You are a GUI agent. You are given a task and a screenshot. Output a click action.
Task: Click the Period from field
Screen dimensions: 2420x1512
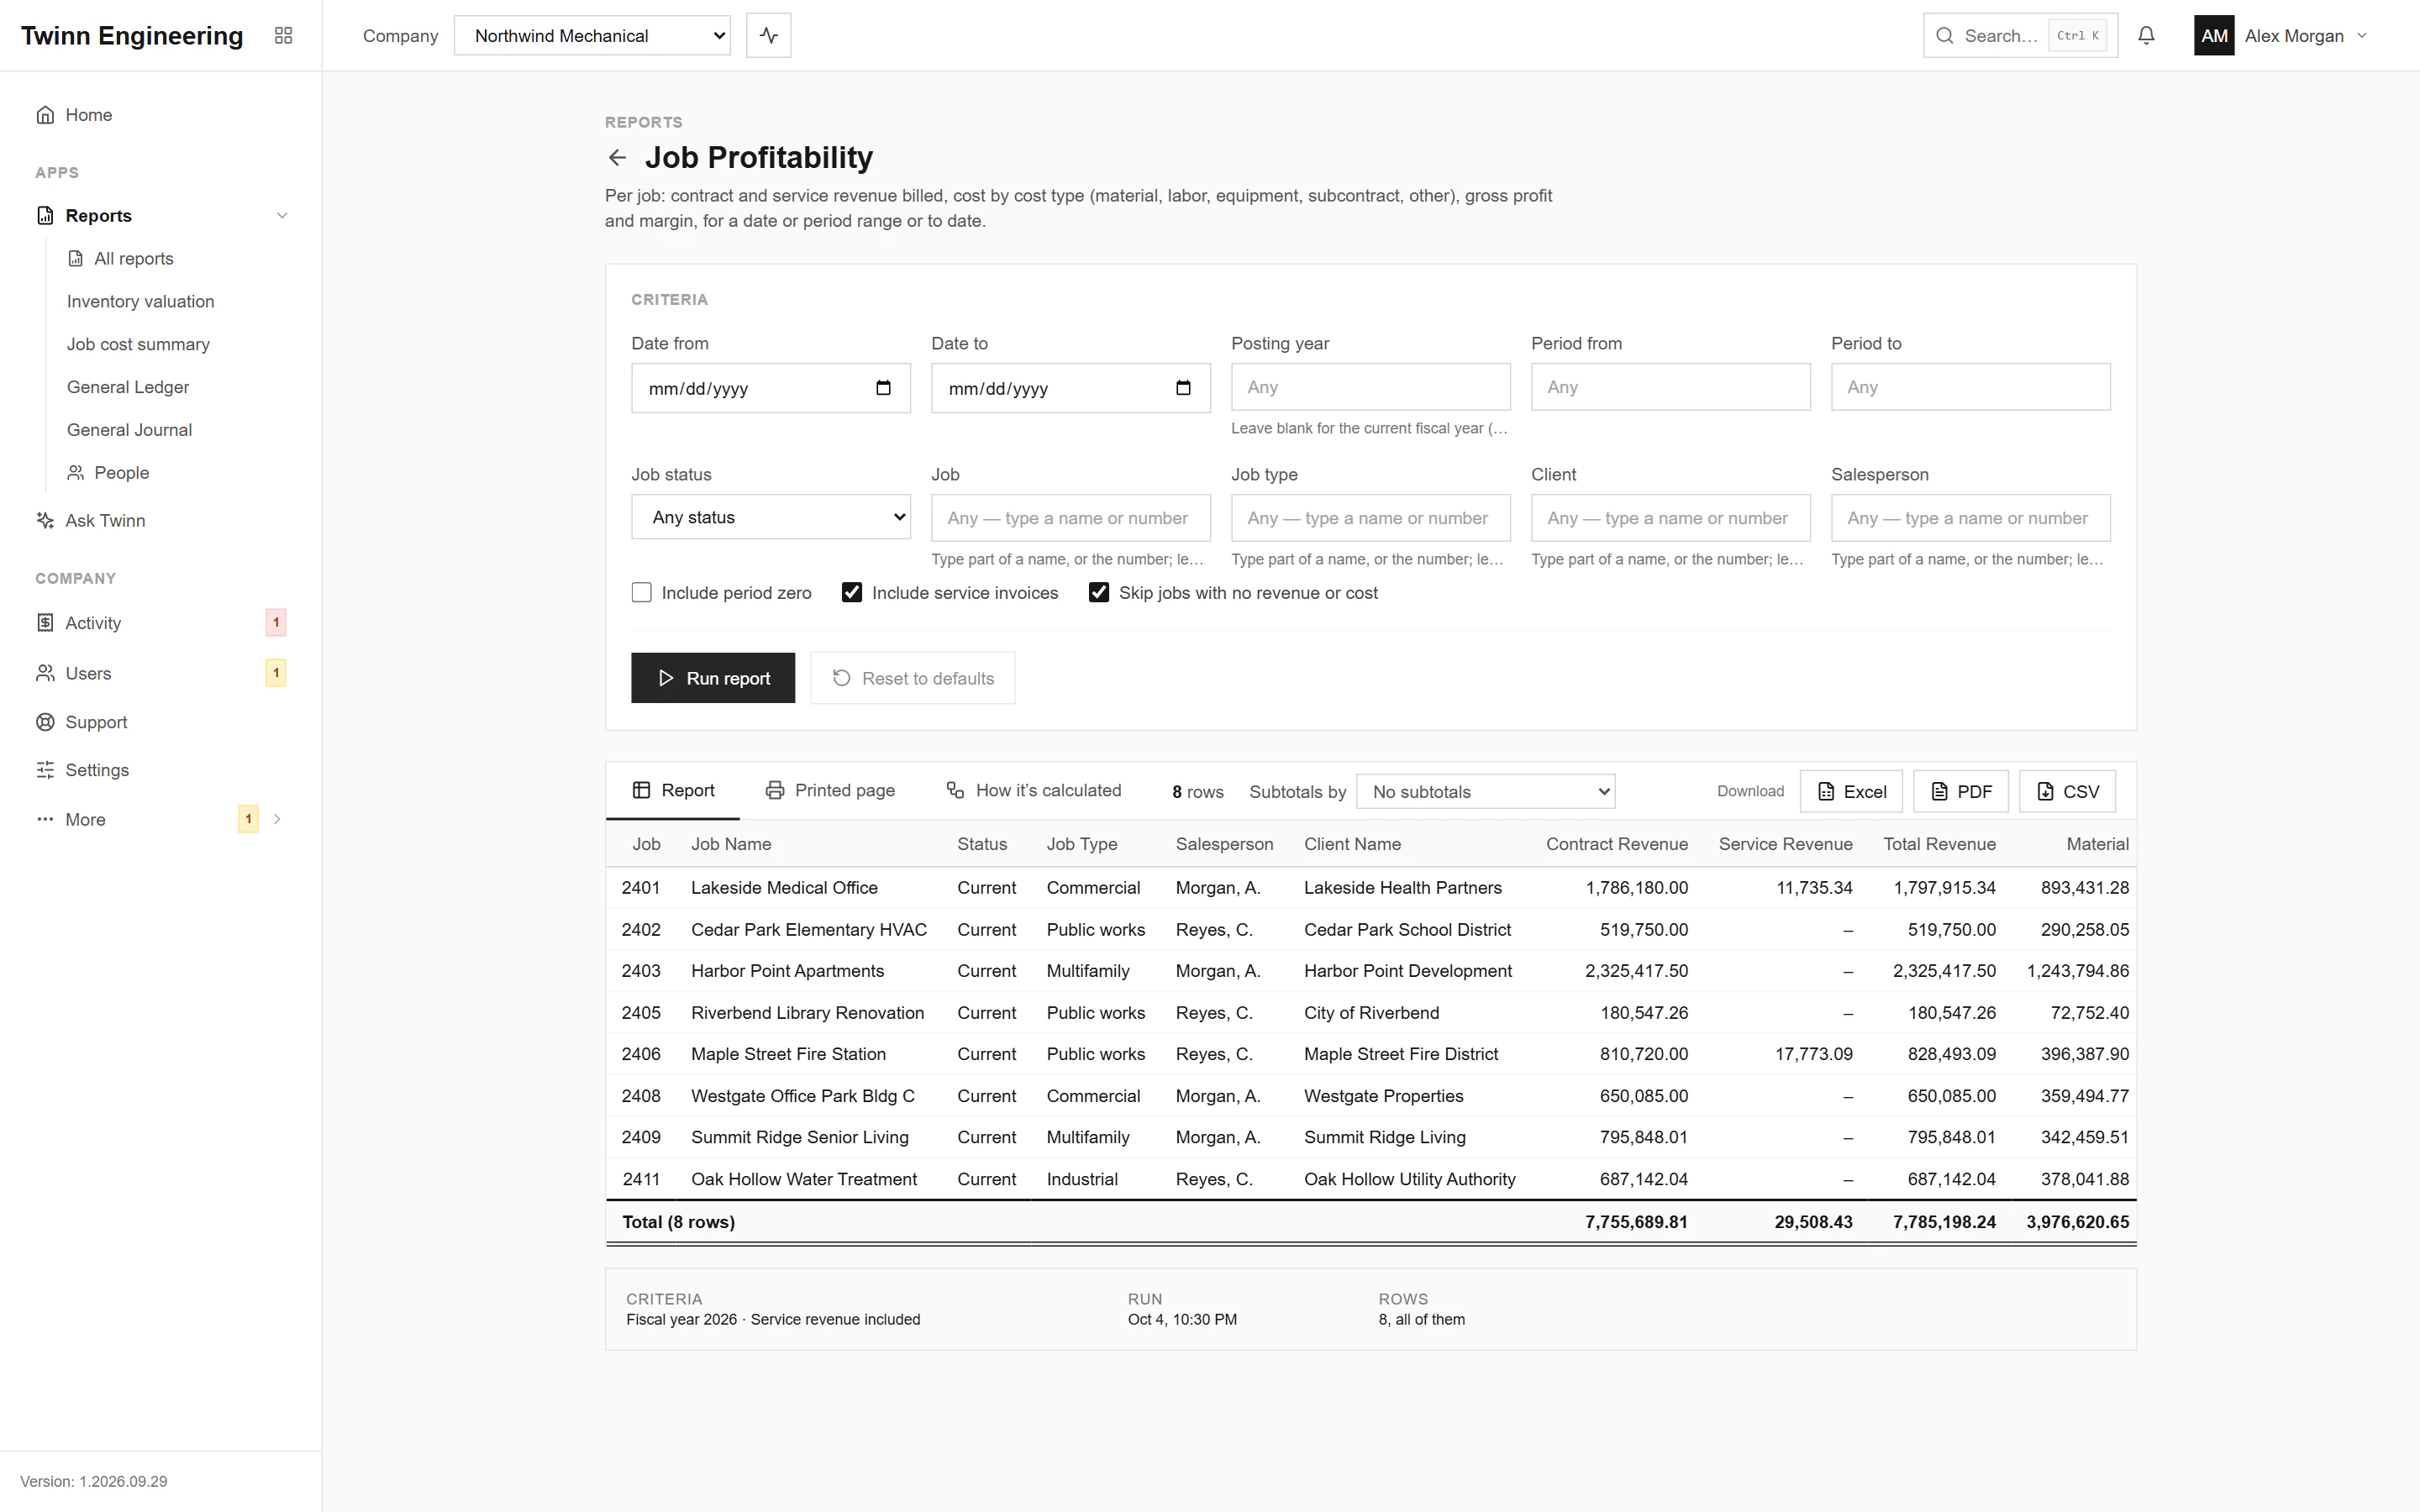[x=1670, y=388]
